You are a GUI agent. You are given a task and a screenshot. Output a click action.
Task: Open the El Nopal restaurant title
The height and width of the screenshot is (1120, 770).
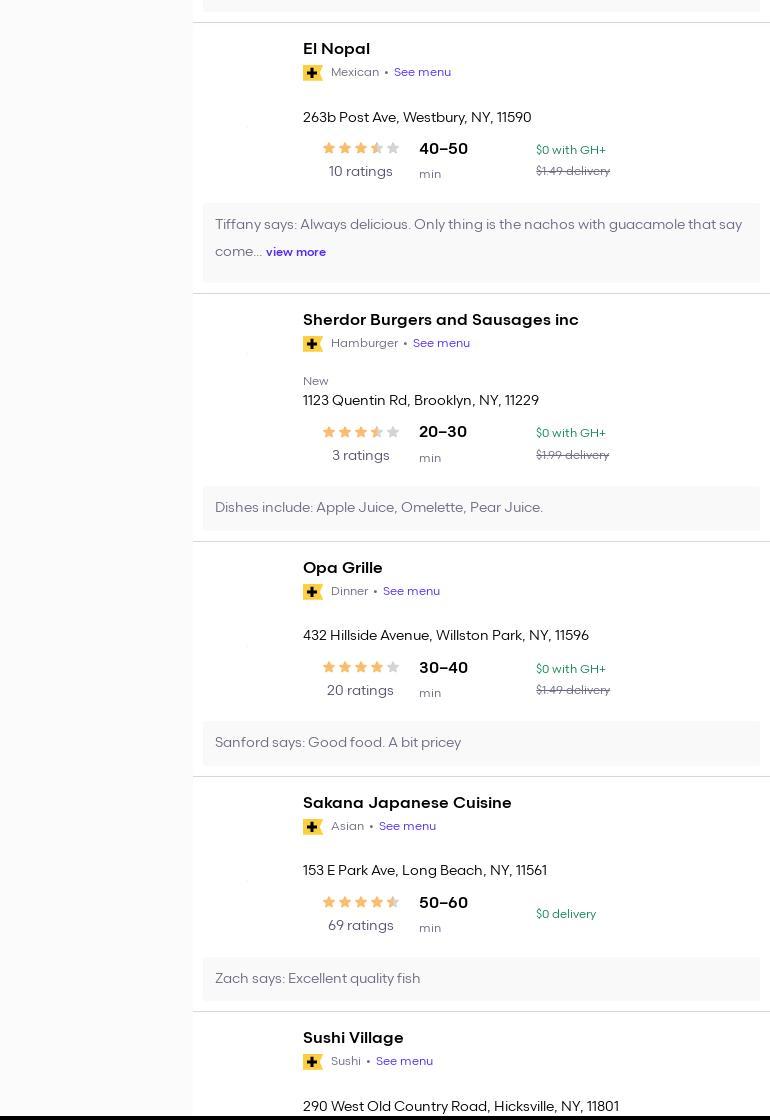[x=336, y=49]
